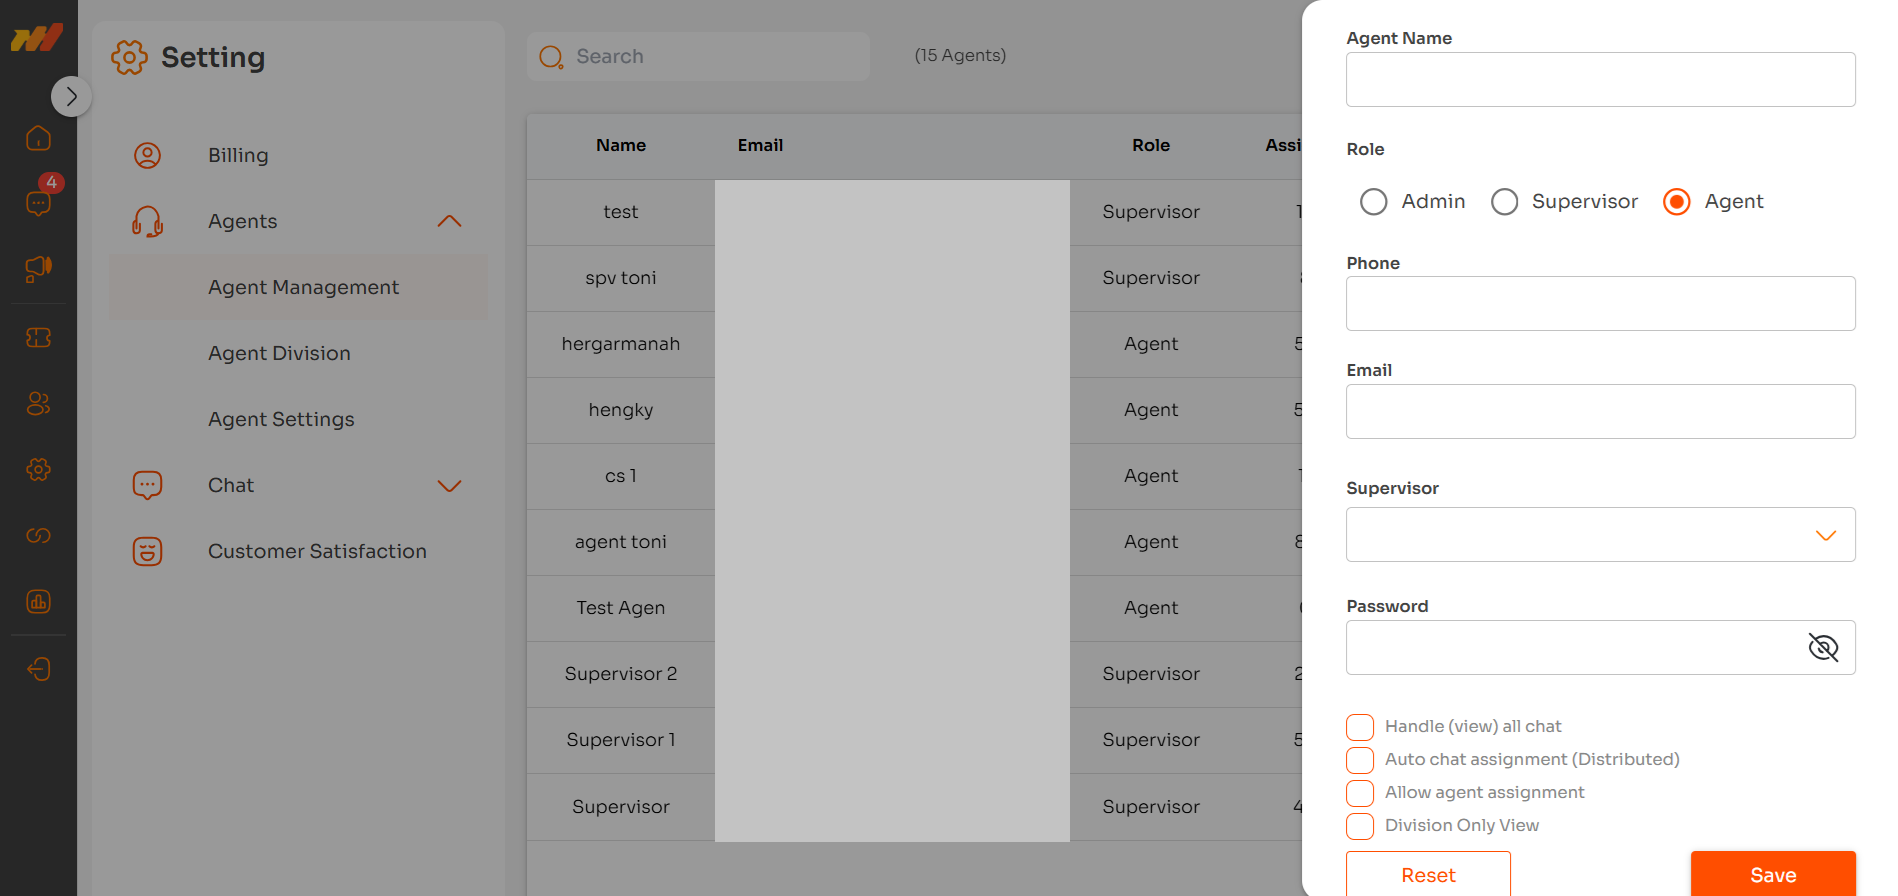Viewport: 1898px width, 896px height.
Task: Open the integration link icon in sidebar
Action: (x=38, y=535)
